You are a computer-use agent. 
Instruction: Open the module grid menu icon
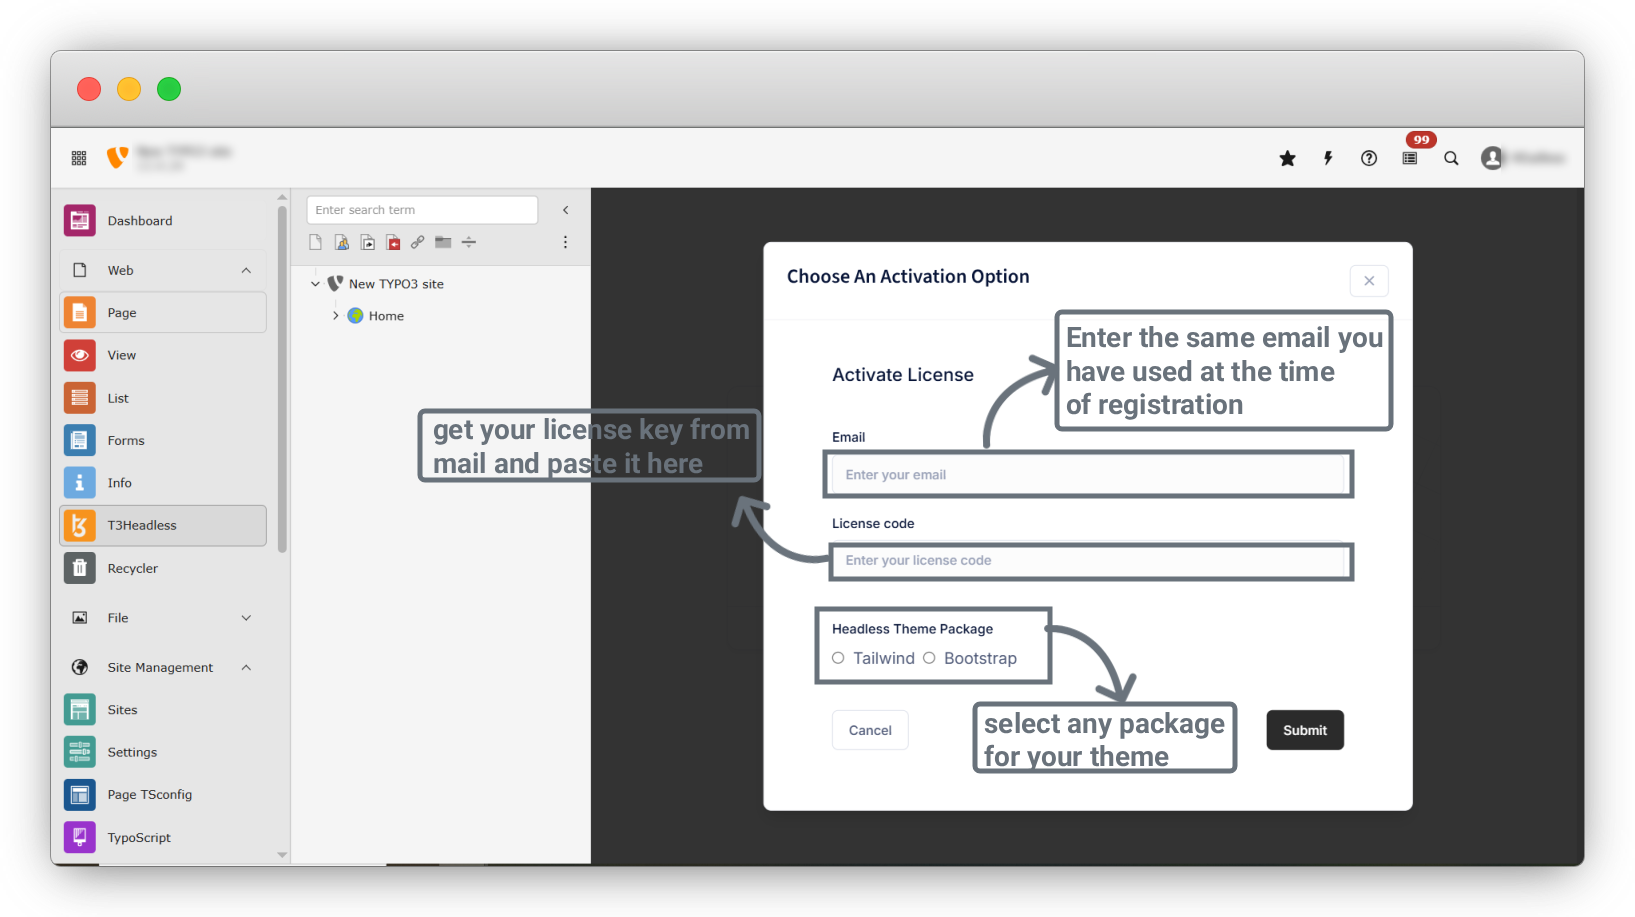coord(79,158)
